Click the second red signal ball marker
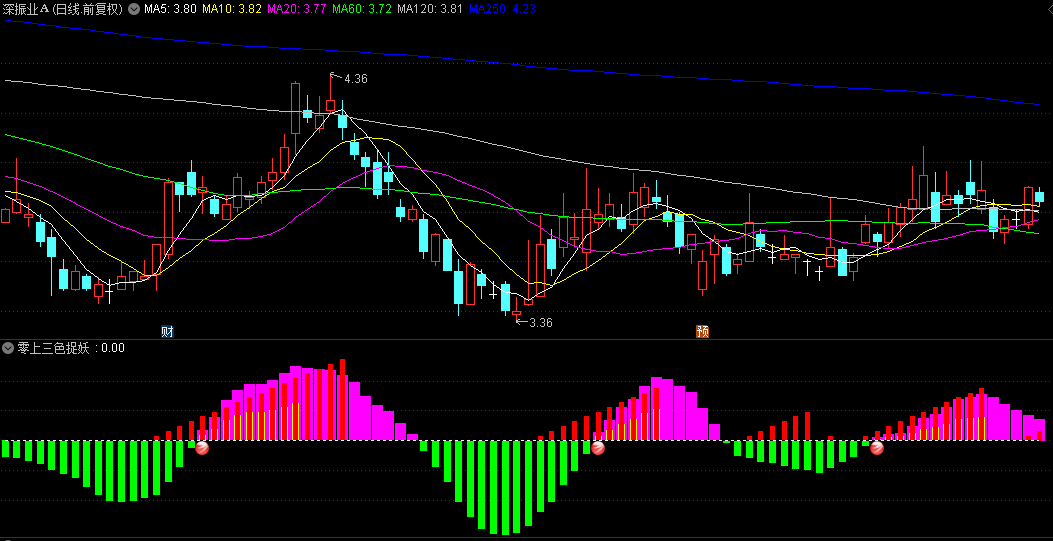 [598, 448]
